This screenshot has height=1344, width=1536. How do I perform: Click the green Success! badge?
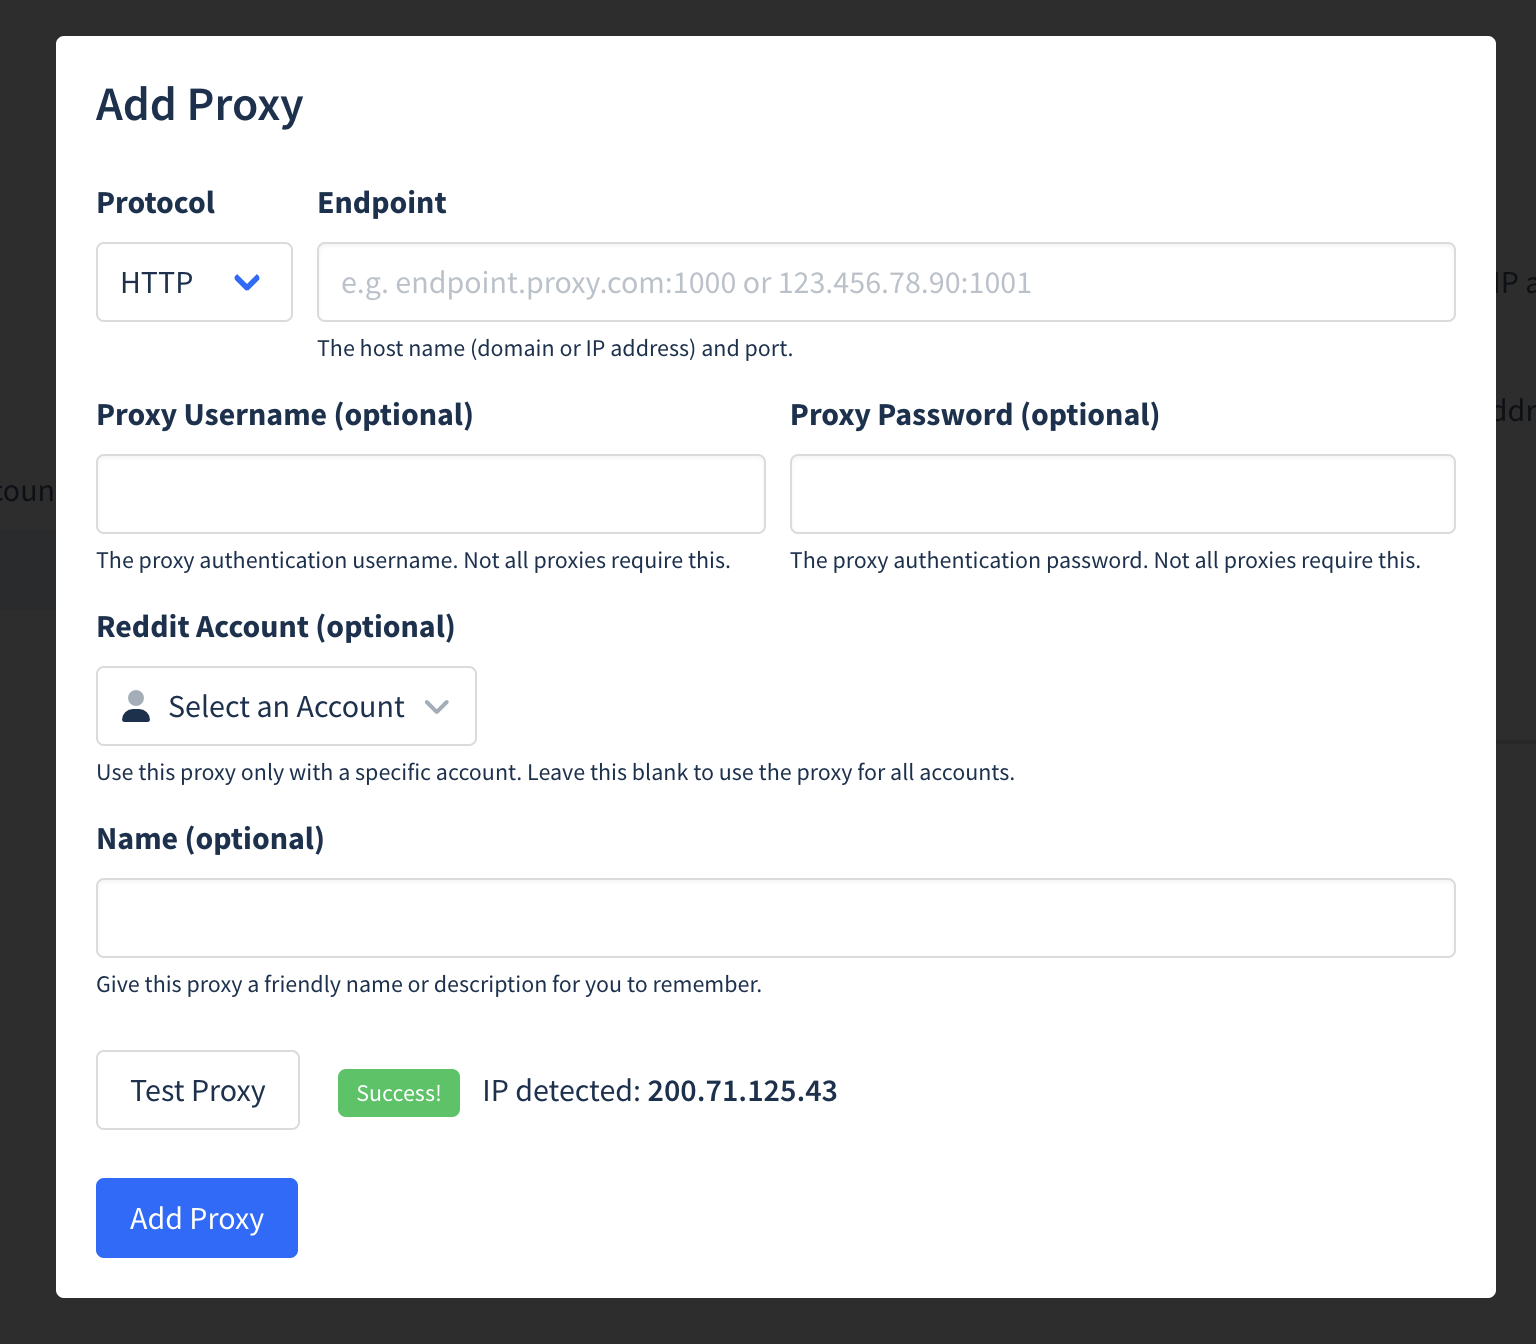coord(399,1093)
